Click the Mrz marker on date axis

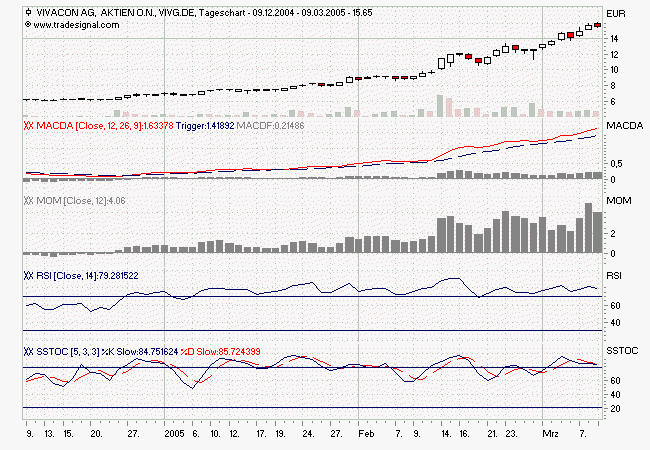pos(549,436)
